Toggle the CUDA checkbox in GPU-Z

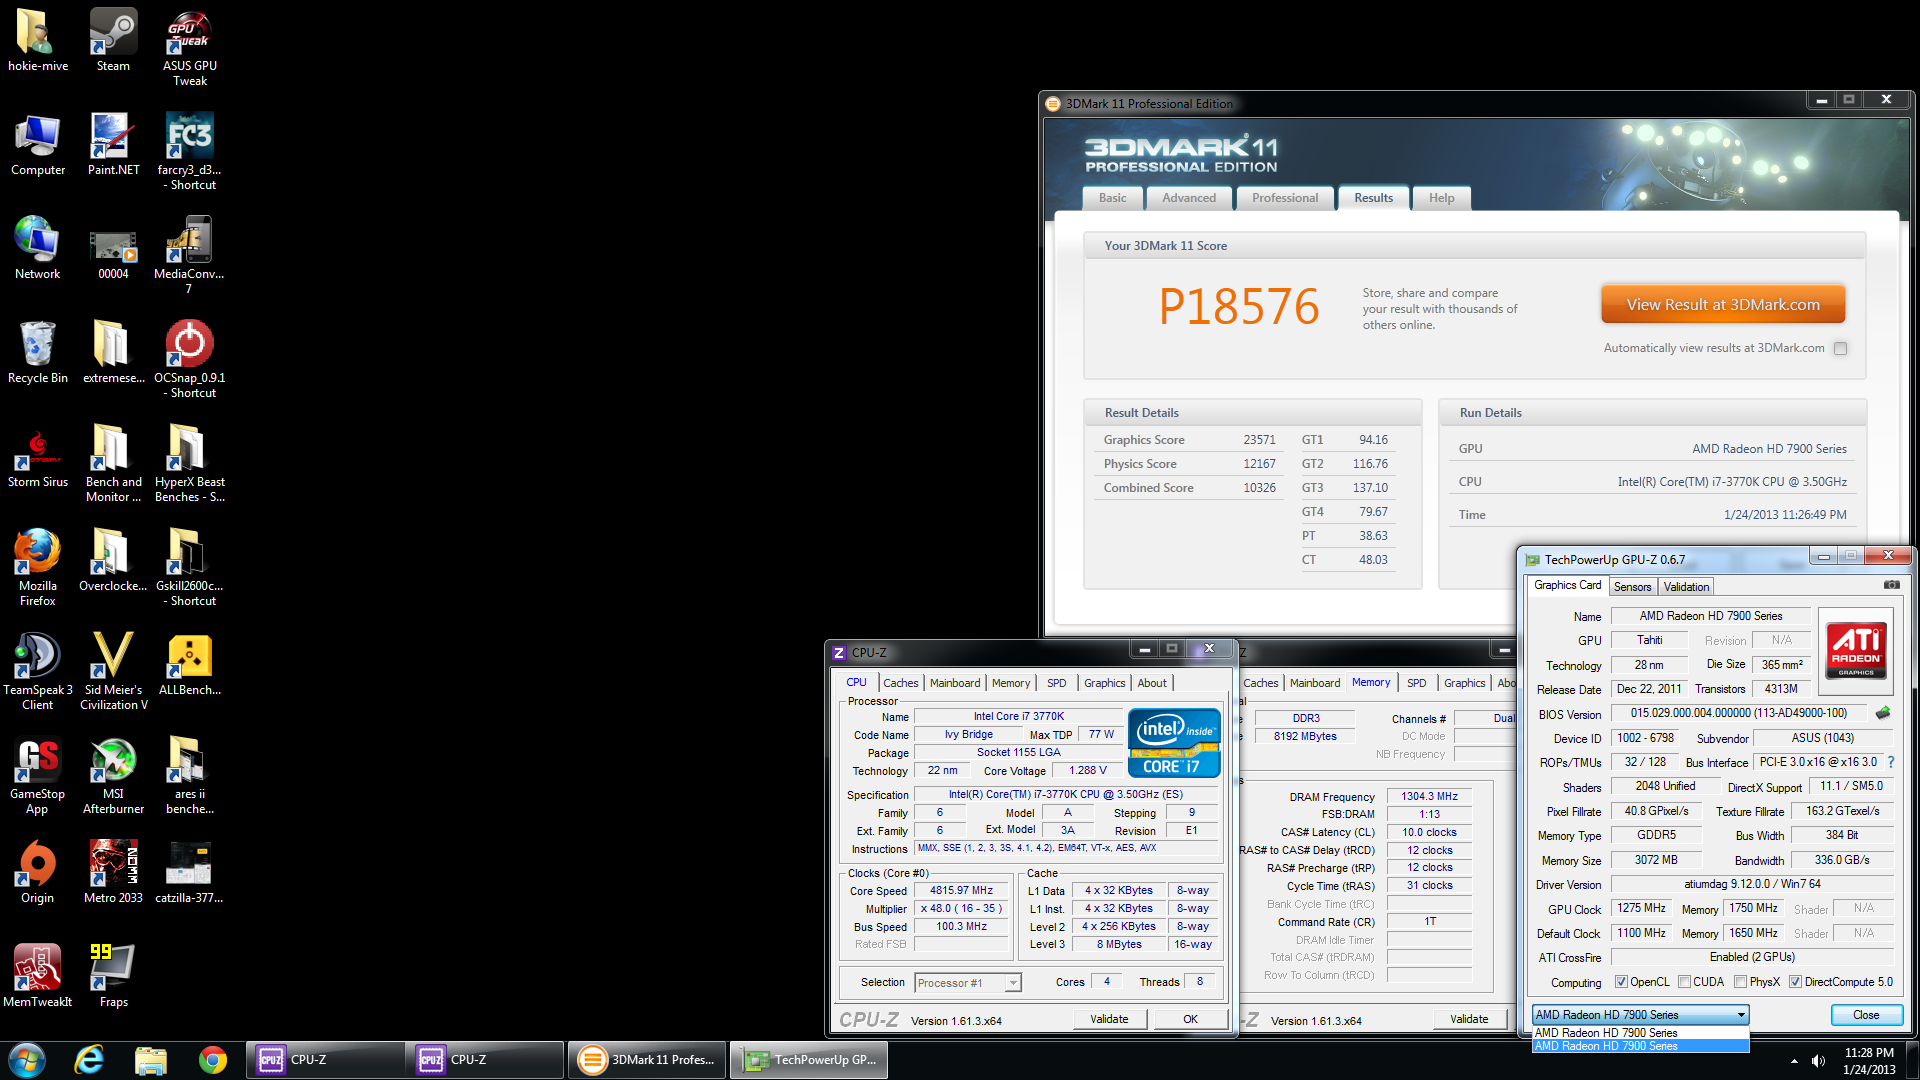(x=1684, y=982)
